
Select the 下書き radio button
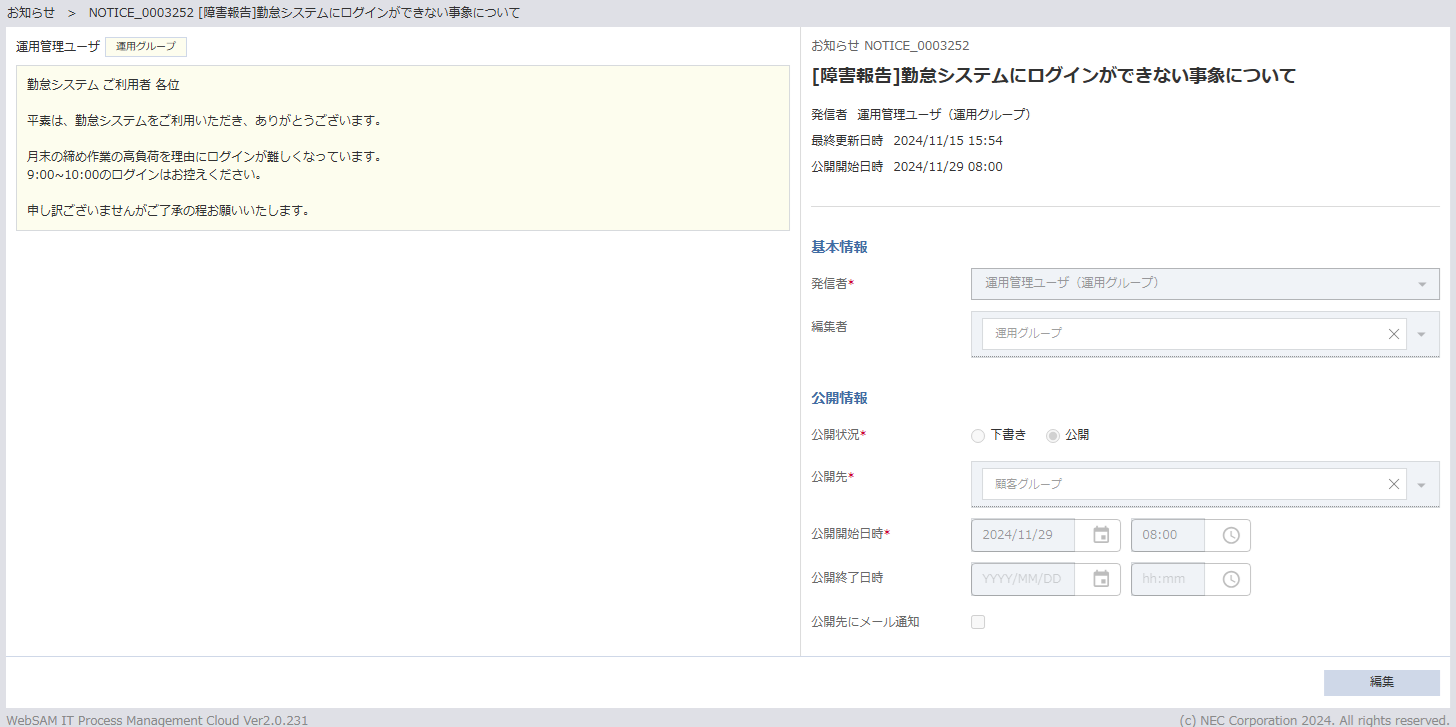(978, 435)
